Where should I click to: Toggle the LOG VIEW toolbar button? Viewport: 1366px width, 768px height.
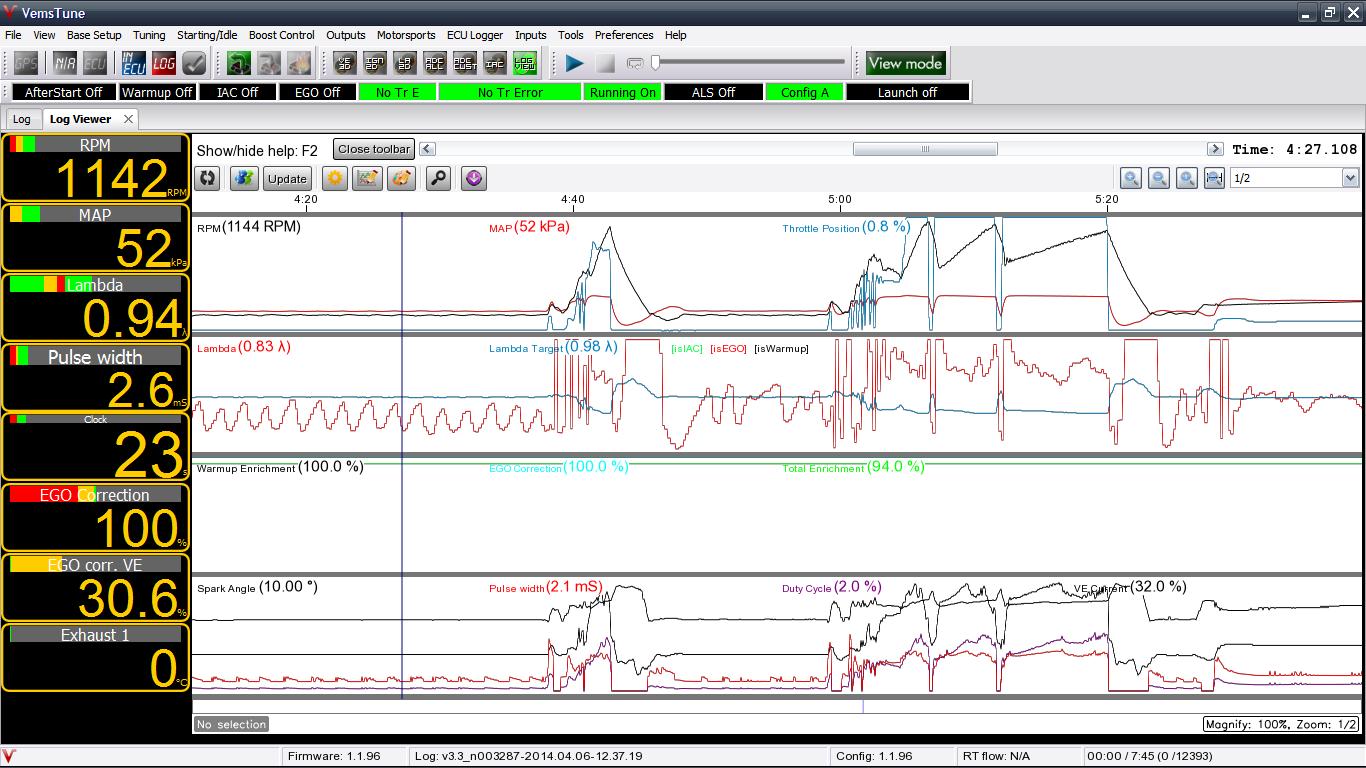(525, 64)
